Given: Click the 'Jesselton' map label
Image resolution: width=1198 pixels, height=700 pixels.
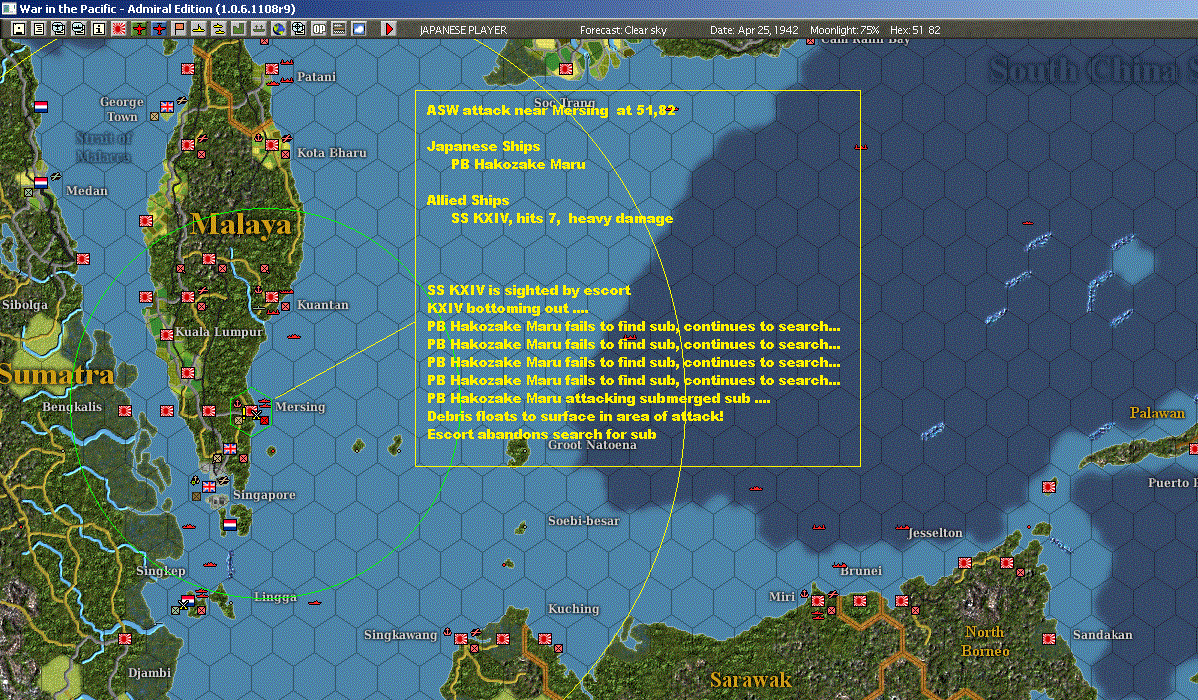Looking at the screenshot, I should 935,533.
